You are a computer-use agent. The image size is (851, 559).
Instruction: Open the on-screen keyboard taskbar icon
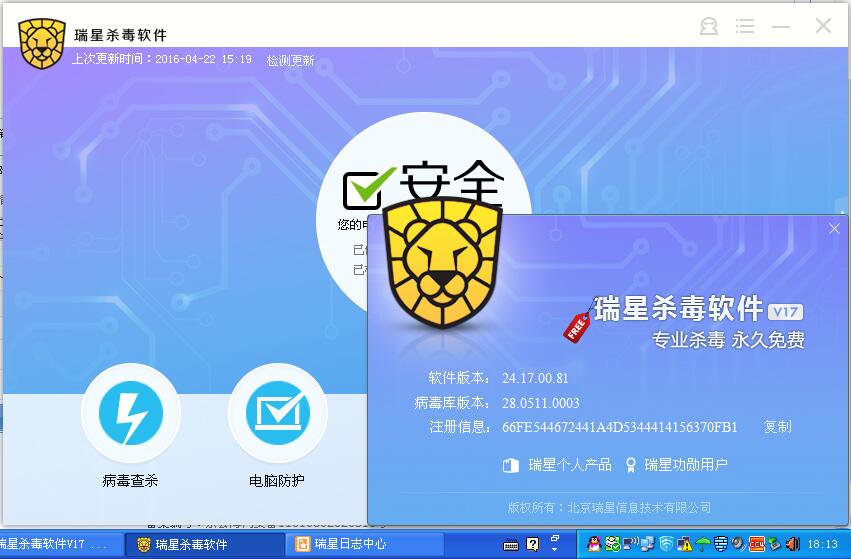click(x=511, y=545)
